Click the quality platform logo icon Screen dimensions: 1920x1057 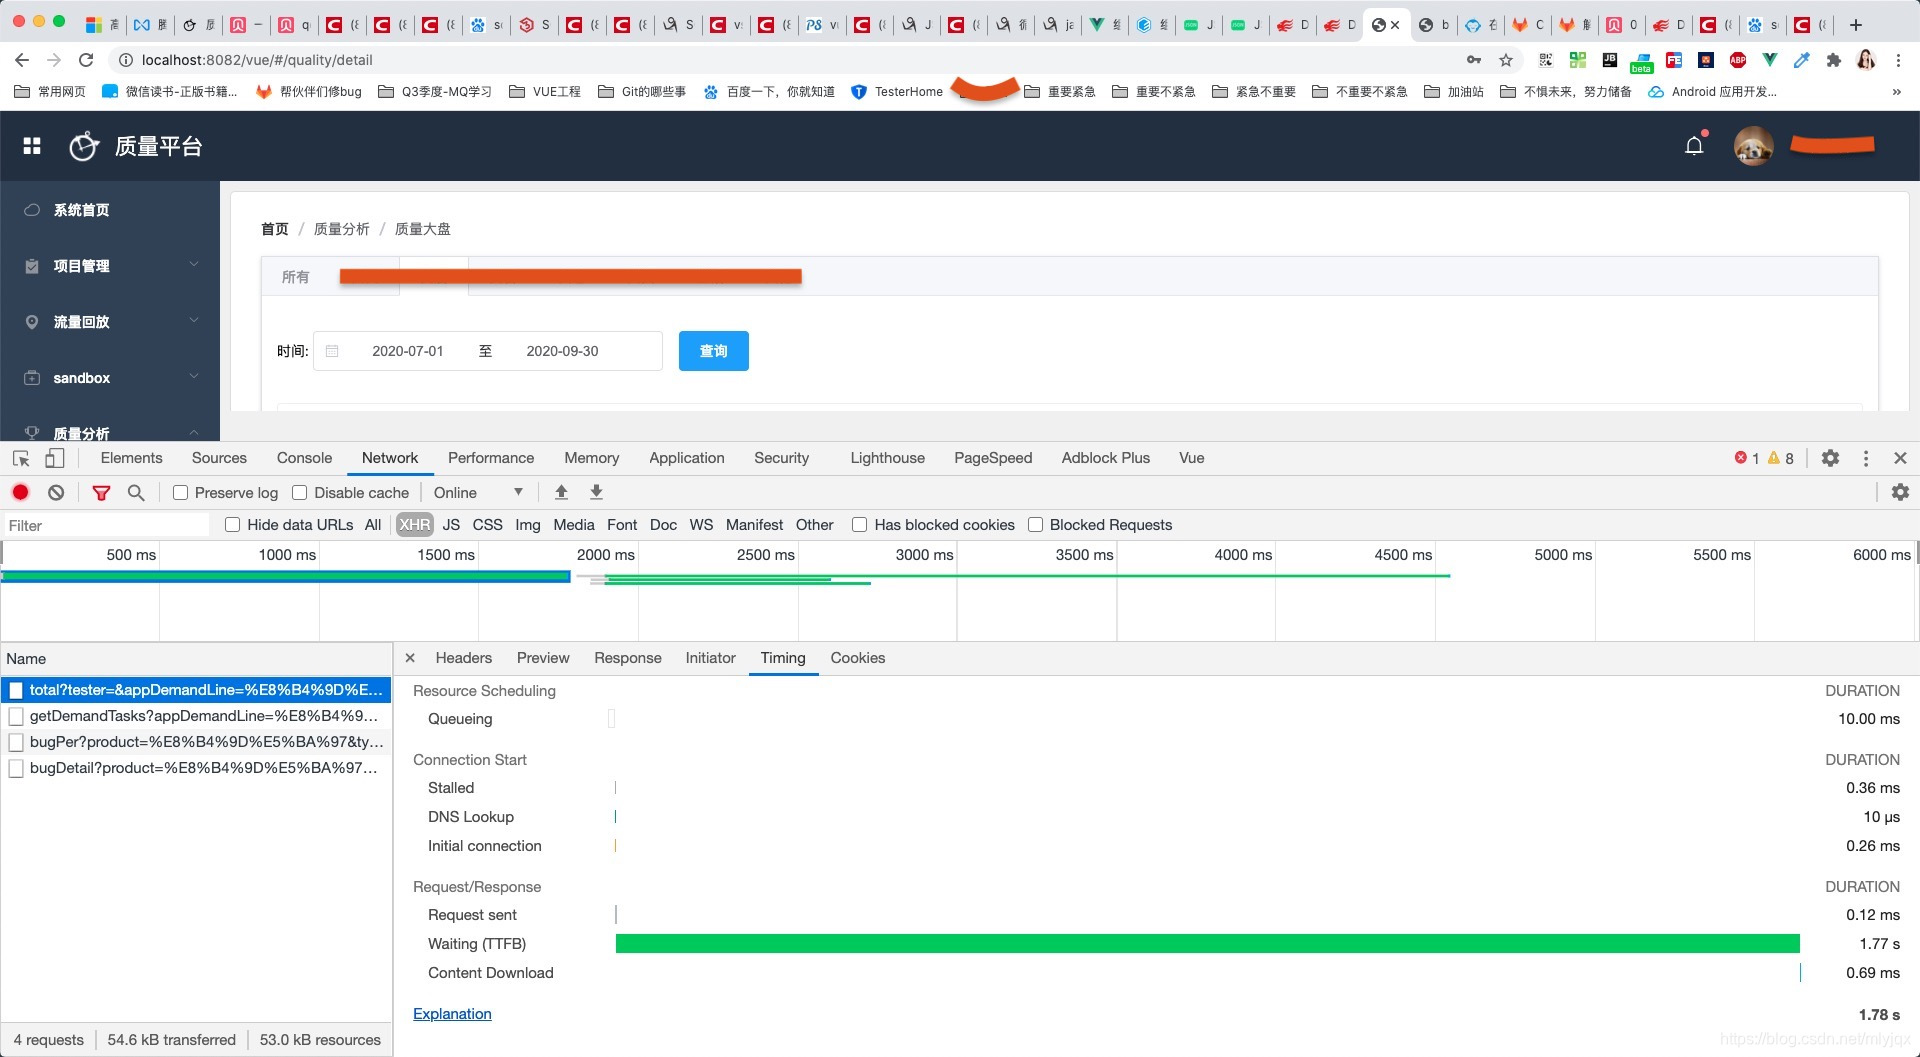(x=84, y=146)
